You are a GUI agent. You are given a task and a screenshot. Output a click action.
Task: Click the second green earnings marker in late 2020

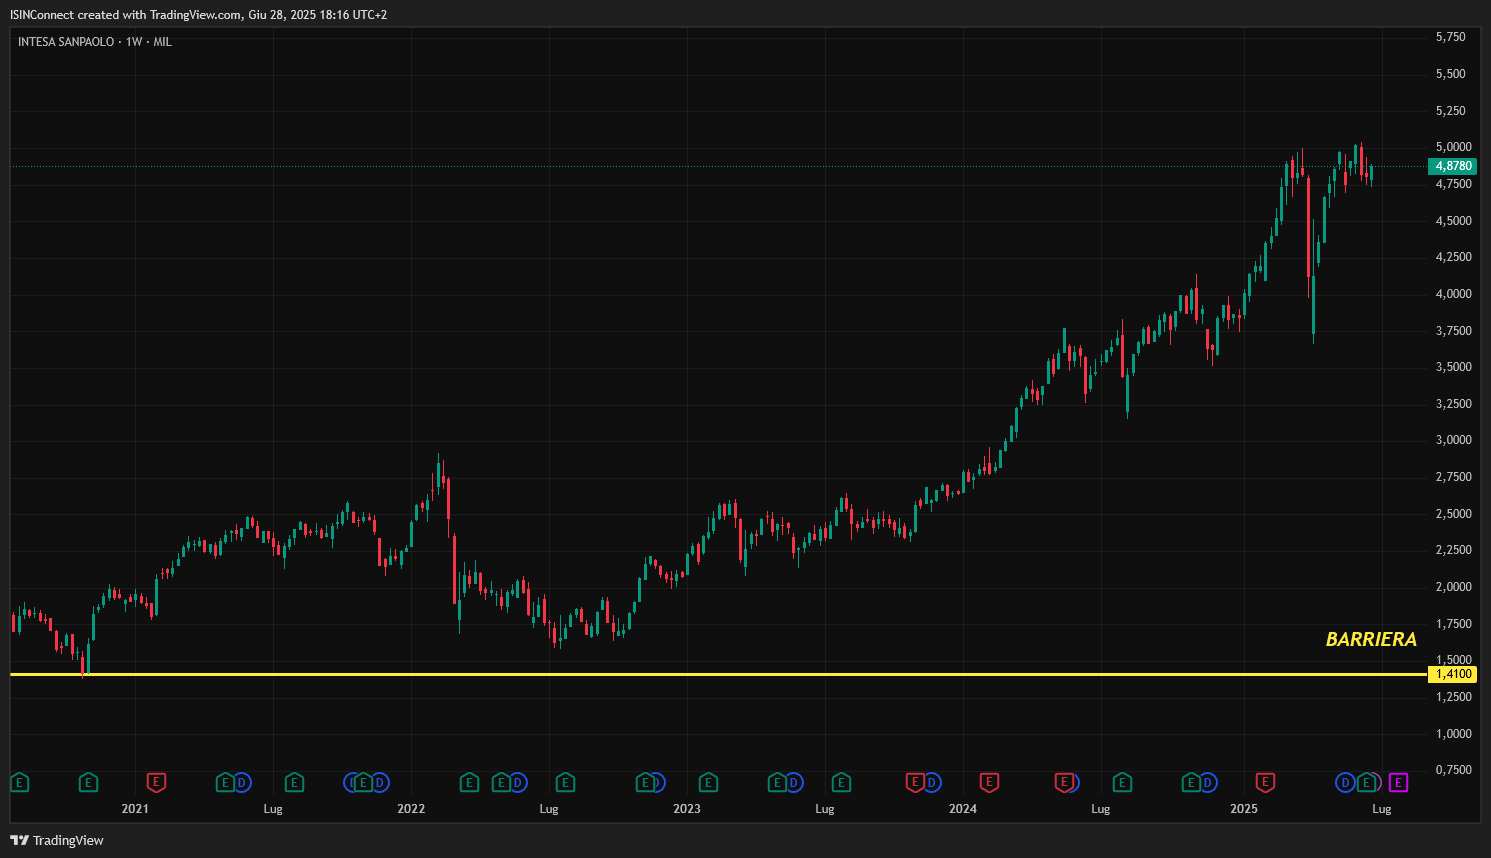click(x=88, y=782)
